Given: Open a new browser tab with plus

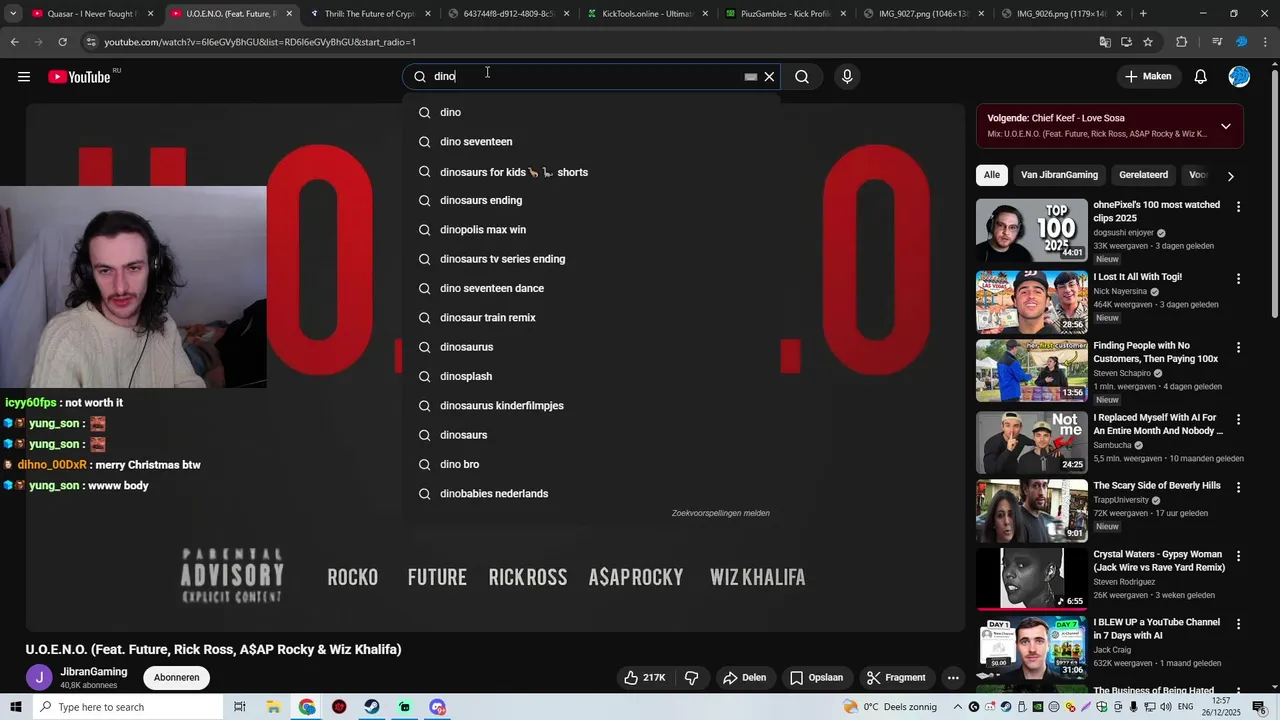Looking at the screenshot, I should 1143,14.
